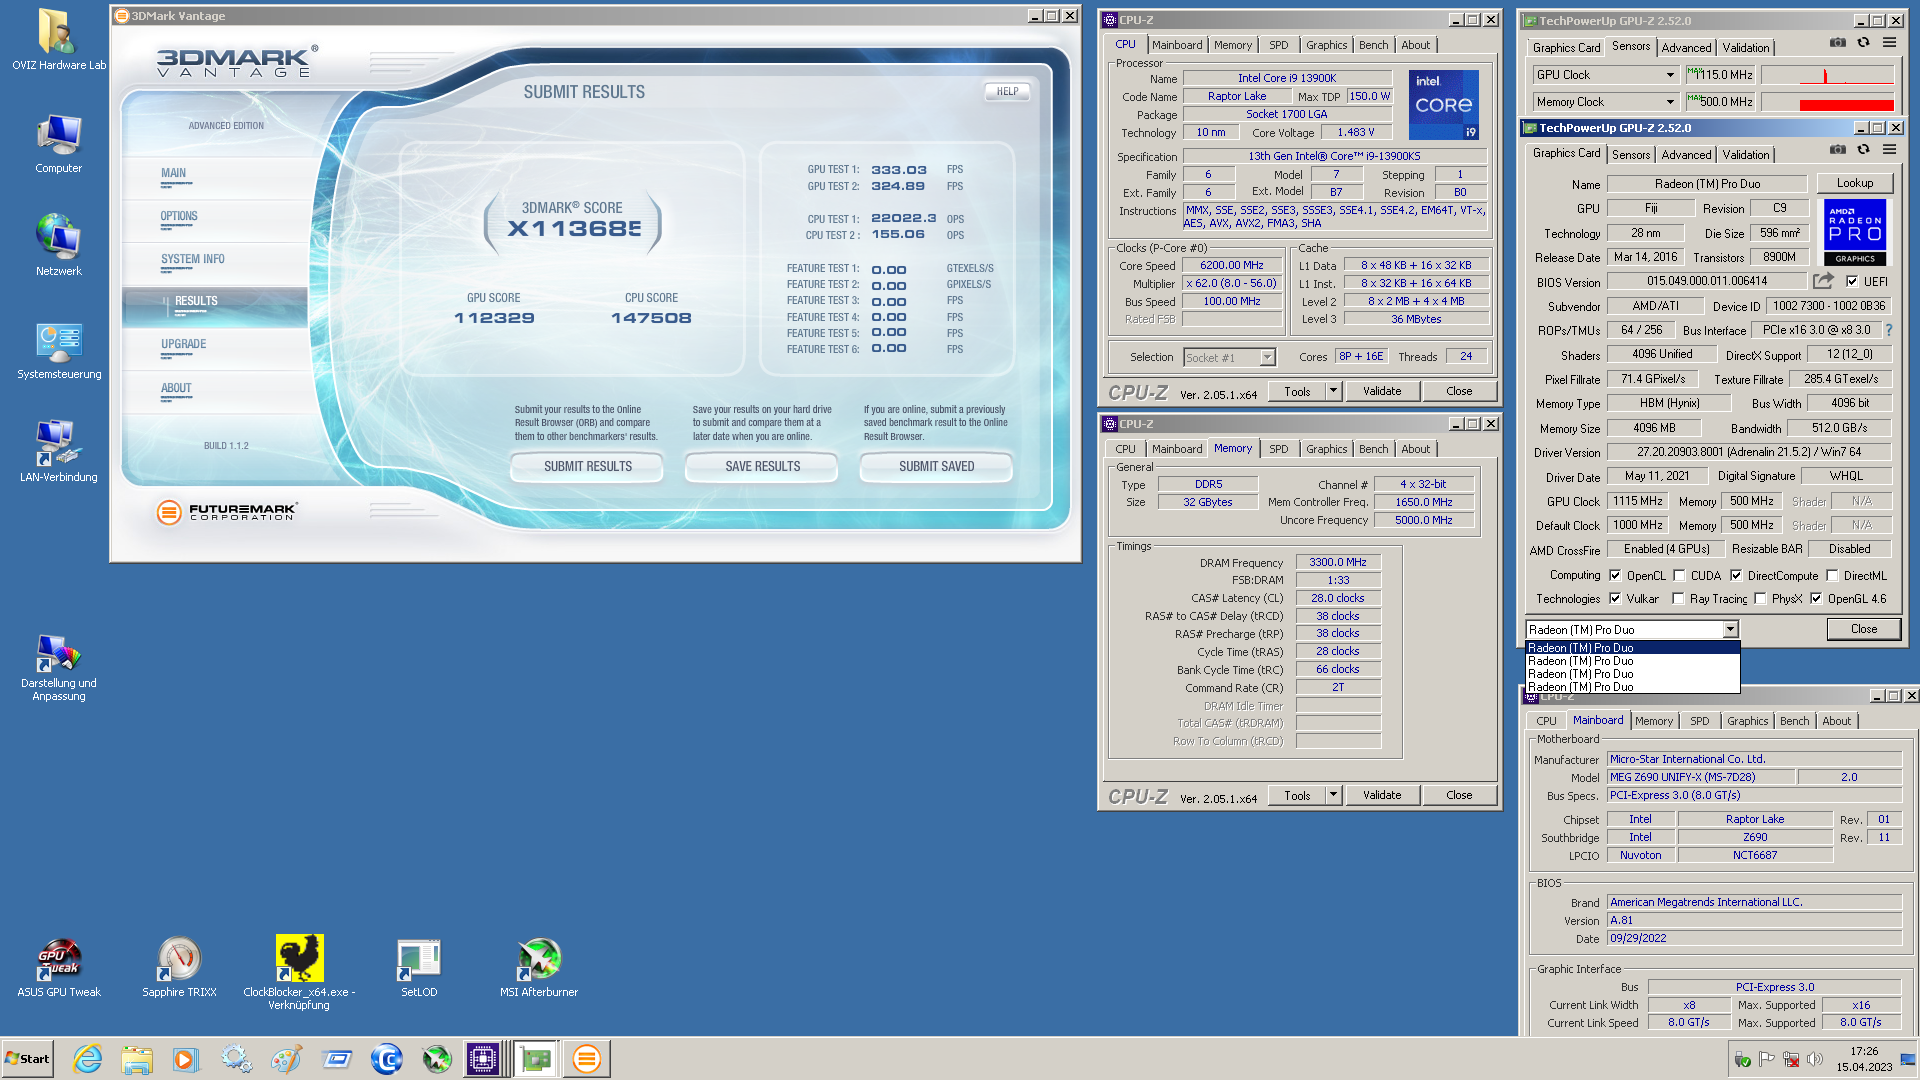Toggle the CUDA checkbox in GPU-Z
Image resolution: width=1920 pixels, height=1080 pixels.
[1679, 575]
